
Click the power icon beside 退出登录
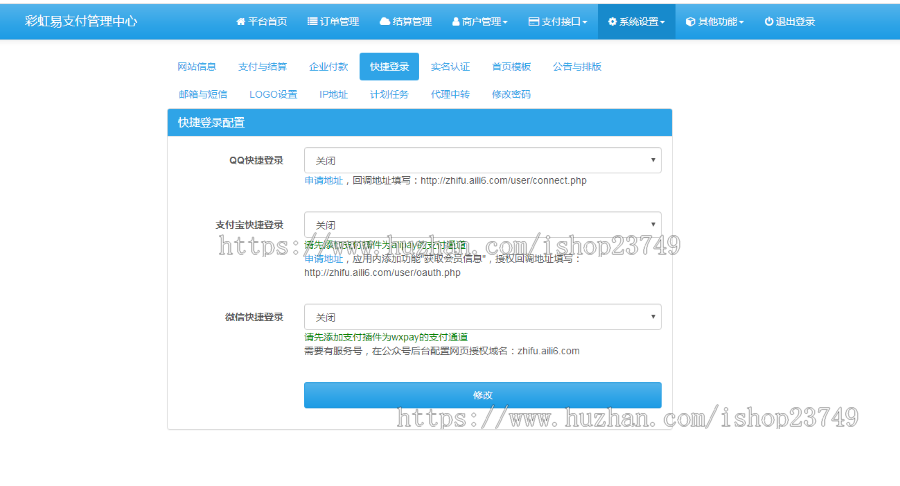coord(769,22)
